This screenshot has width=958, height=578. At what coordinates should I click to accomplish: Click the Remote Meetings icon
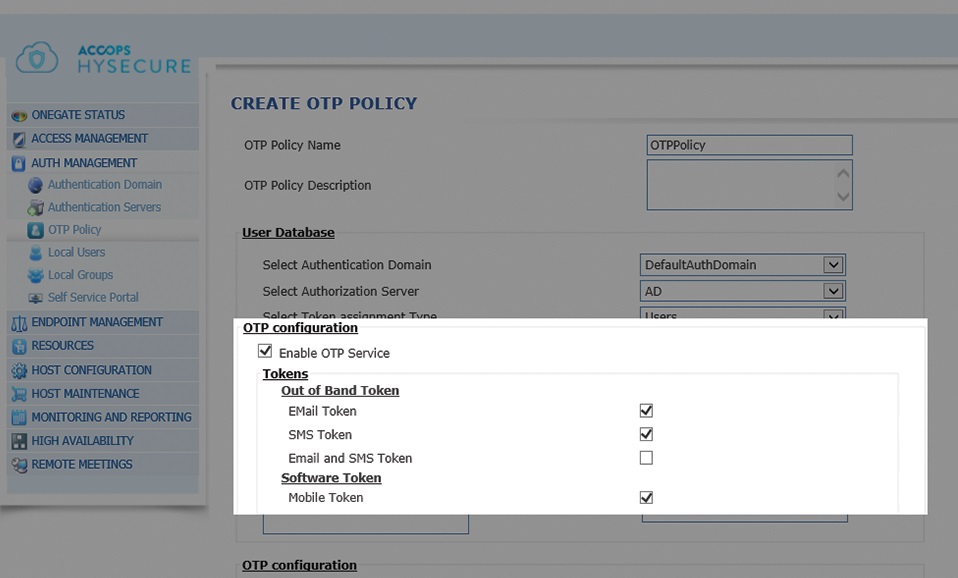19,465
